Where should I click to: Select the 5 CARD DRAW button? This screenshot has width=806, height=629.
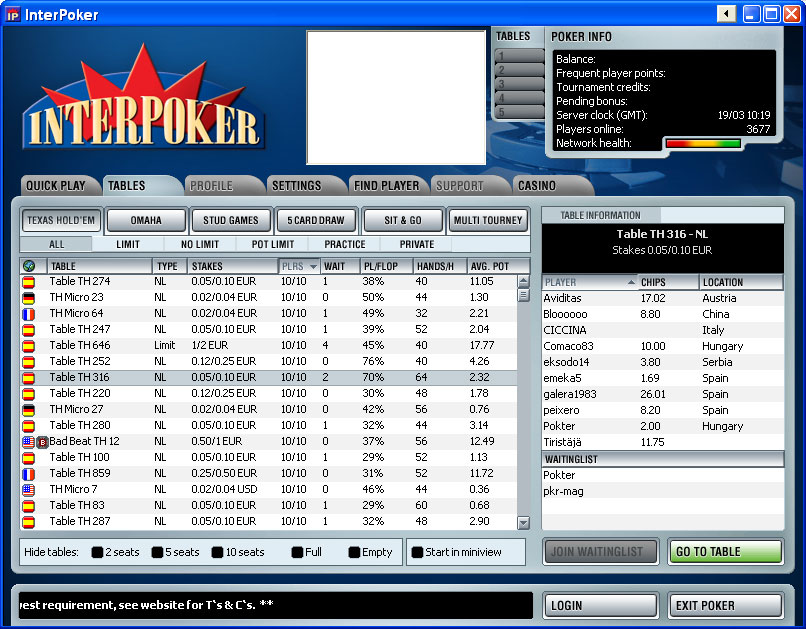click(x=316, y=220)
